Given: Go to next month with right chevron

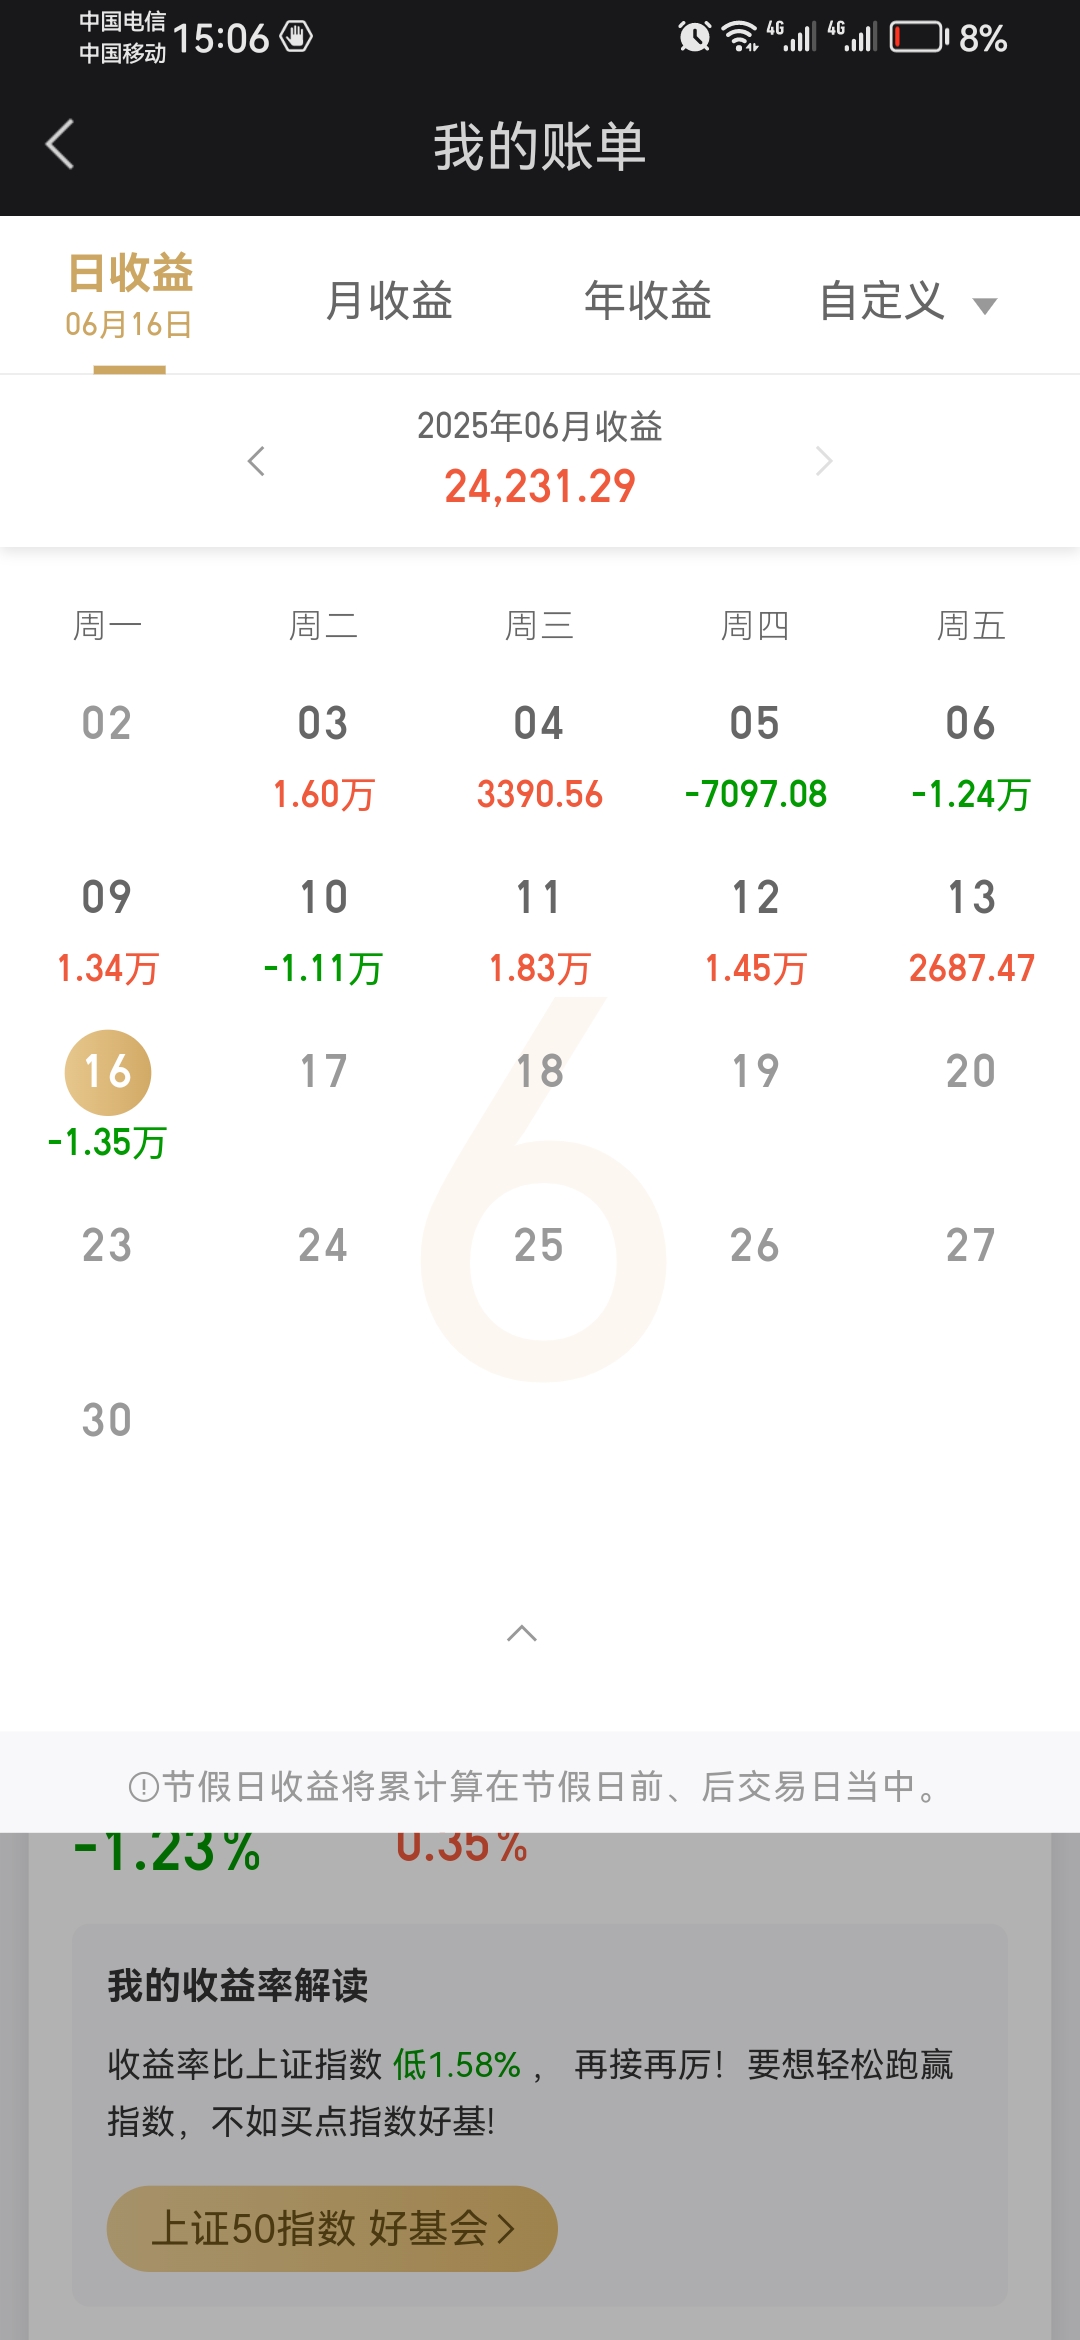Looking at the screenshot, I should [824, 461].
